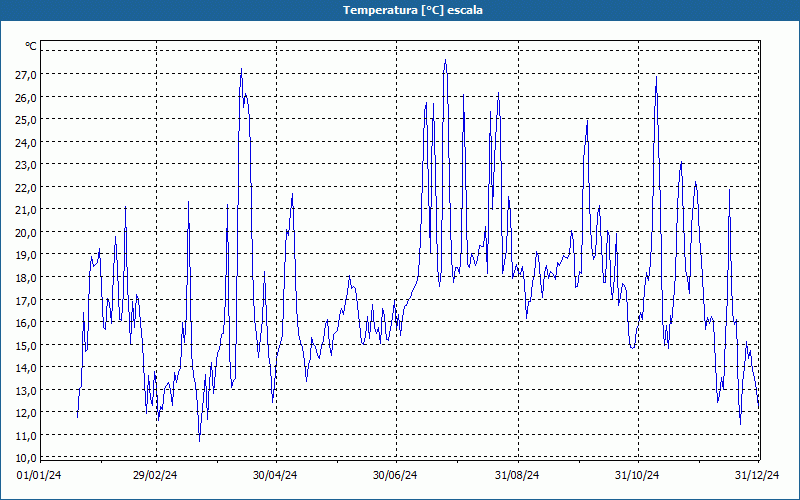This screenshot has width=800, height=500.
Task: Click the 30/06/24 date label
Action: 395,476
